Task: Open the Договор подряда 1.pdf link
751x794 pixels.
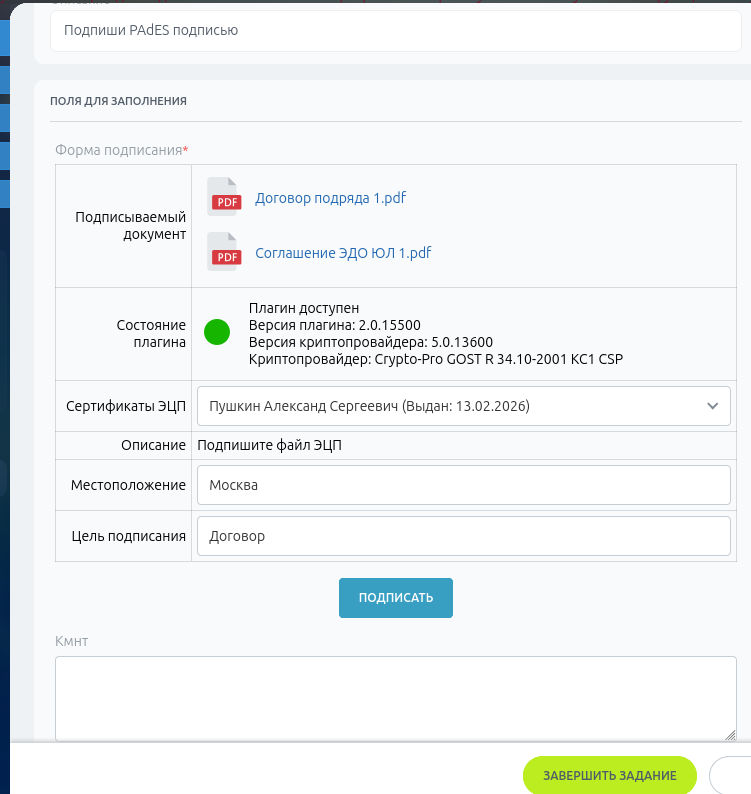Action: click(x=330, y=198)
